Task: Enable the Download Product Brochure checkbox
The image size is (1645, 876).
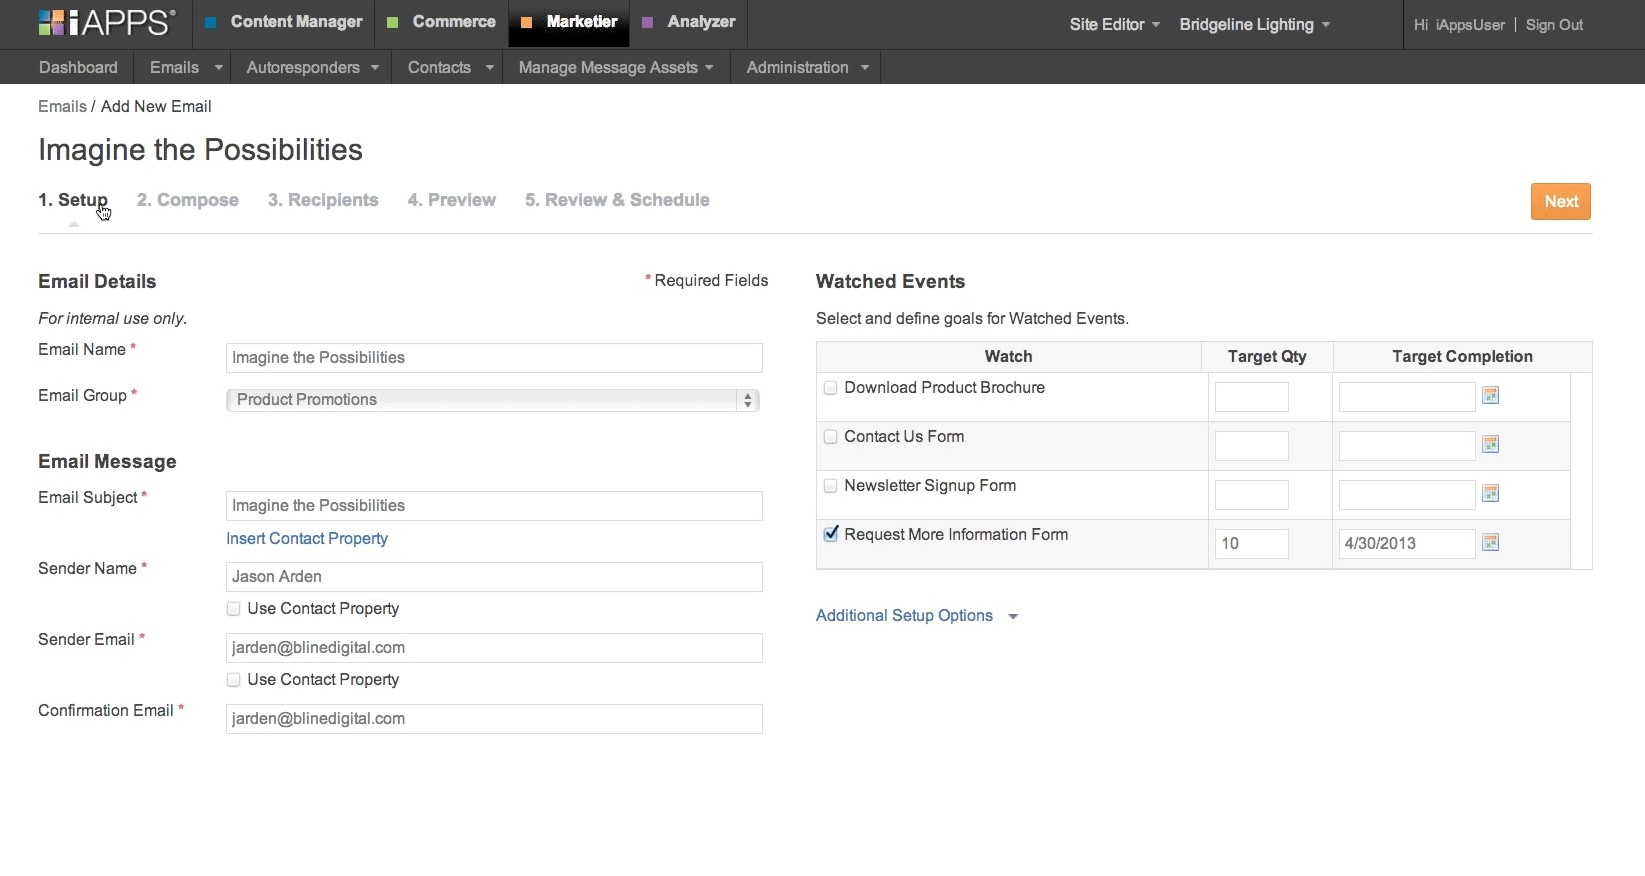Action: [830, 388]
